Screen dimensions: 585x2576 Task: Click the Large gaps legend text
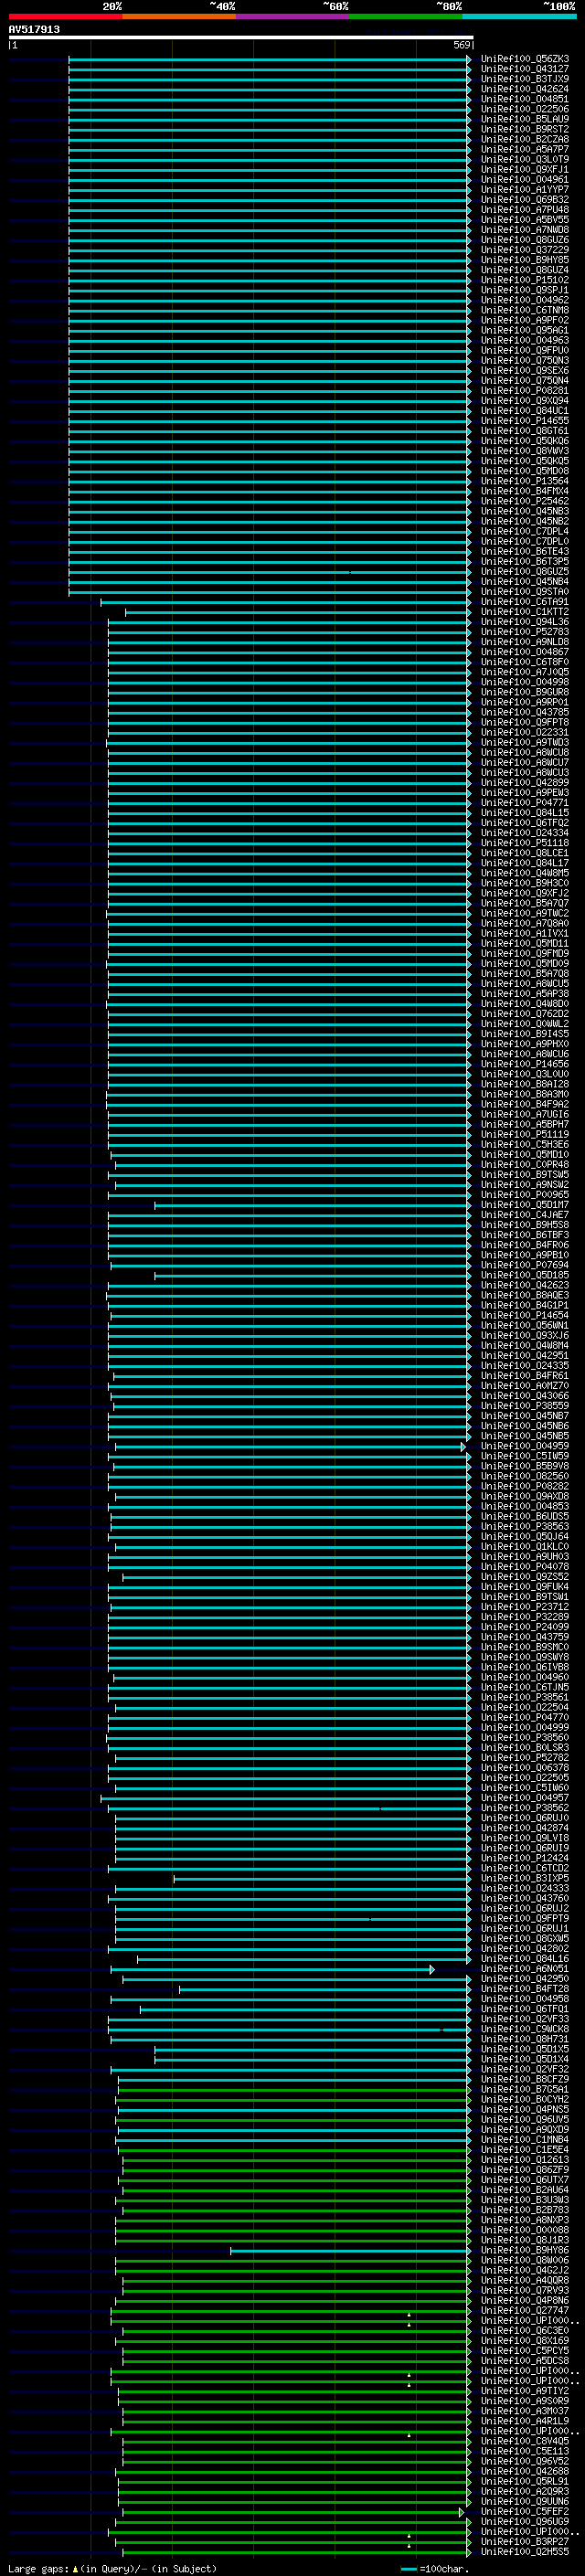click(112, 2568)
